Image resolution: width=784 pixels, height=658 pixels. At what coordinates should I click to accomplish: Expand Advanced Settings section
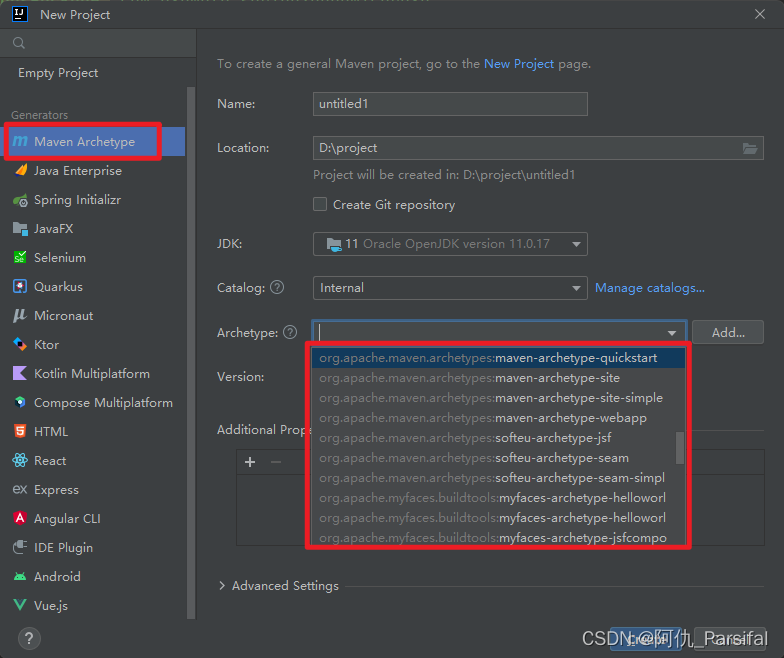[x=222, y=586]
